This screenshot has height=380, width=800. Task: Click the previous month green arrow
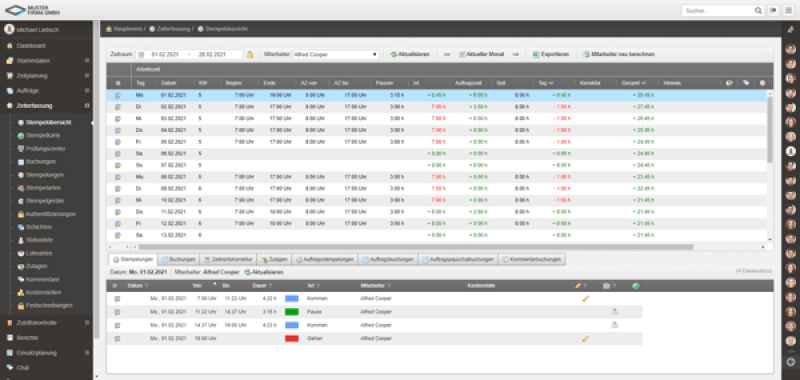click(x=447, y=54)
